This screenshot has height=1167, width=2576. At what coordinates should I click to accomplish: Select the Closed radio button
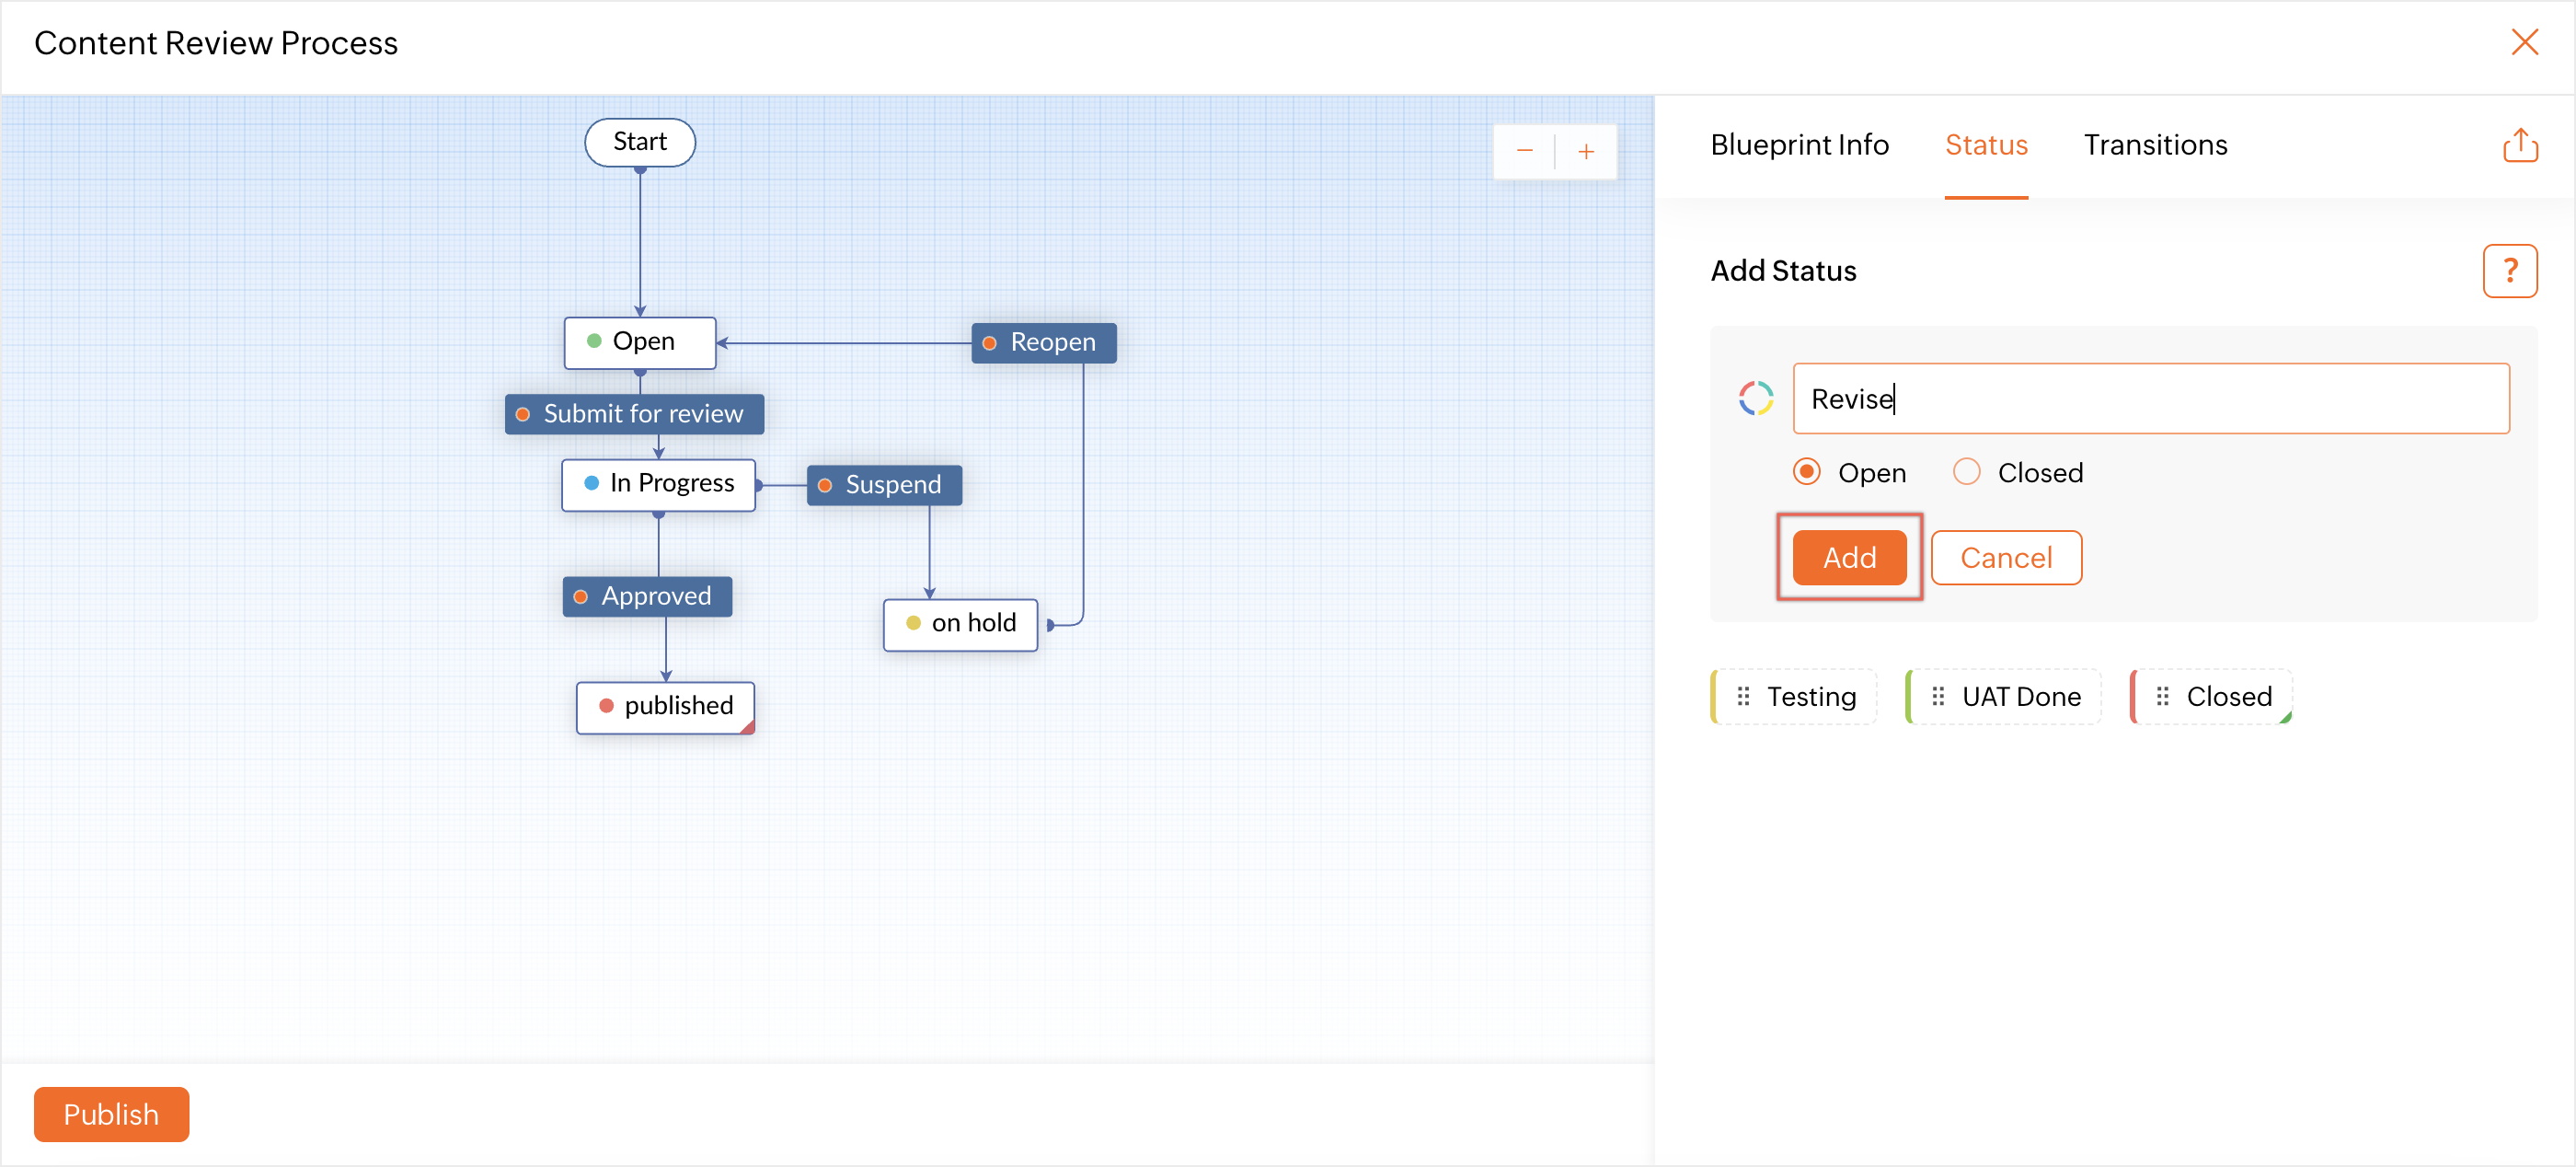[x=1966, y=472]
